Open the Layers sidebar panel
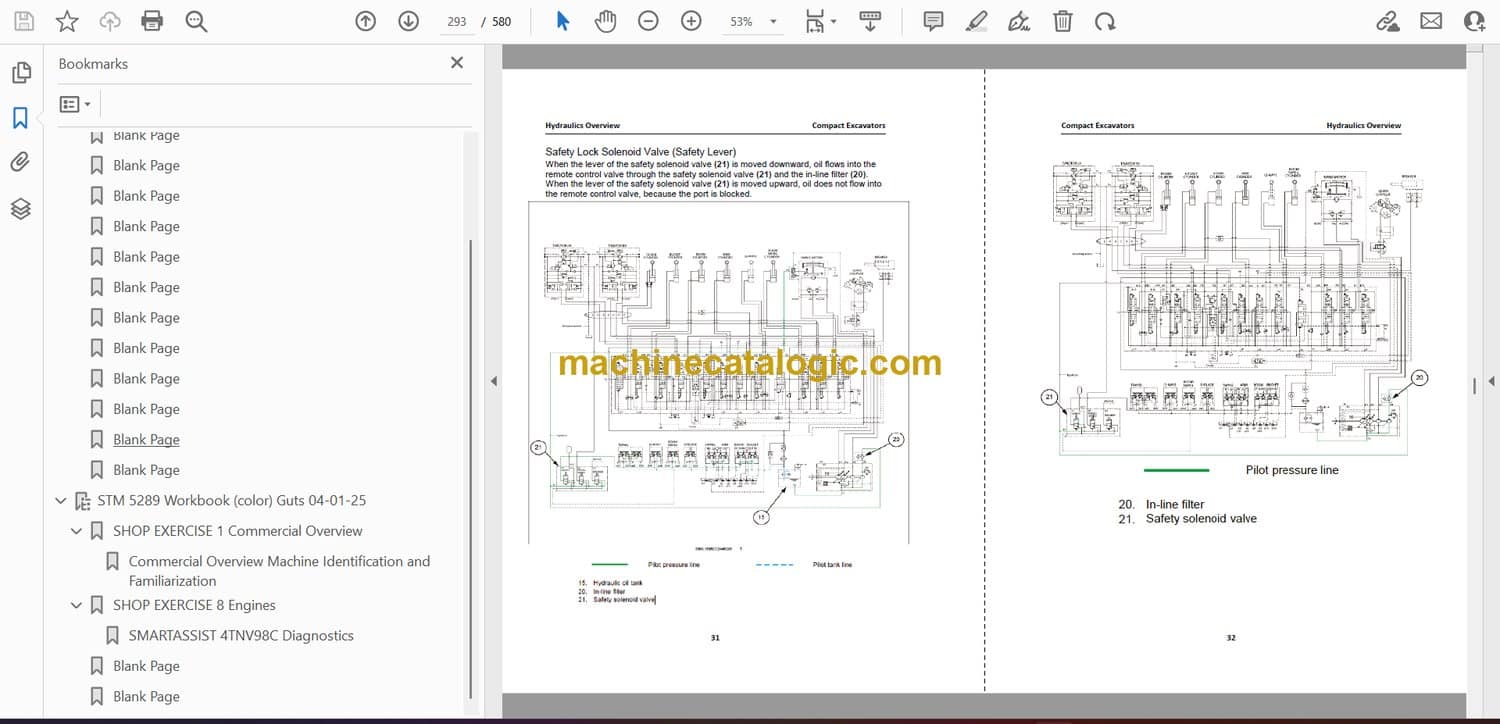Image resolution: width=1500 pixels, height=724 pixels. [21, 208]
